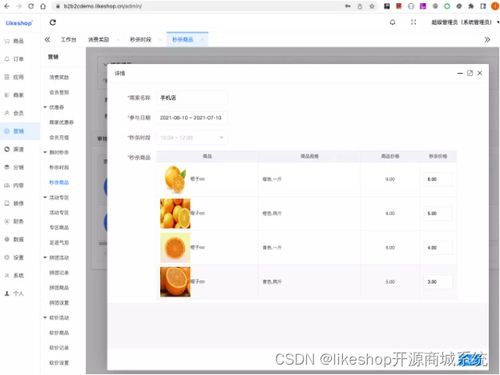Image resolution: width=500 pixels, height=375 pixels.
Task: Open 商品 section via its sidebar icon
Action: [x=7, y=41]
